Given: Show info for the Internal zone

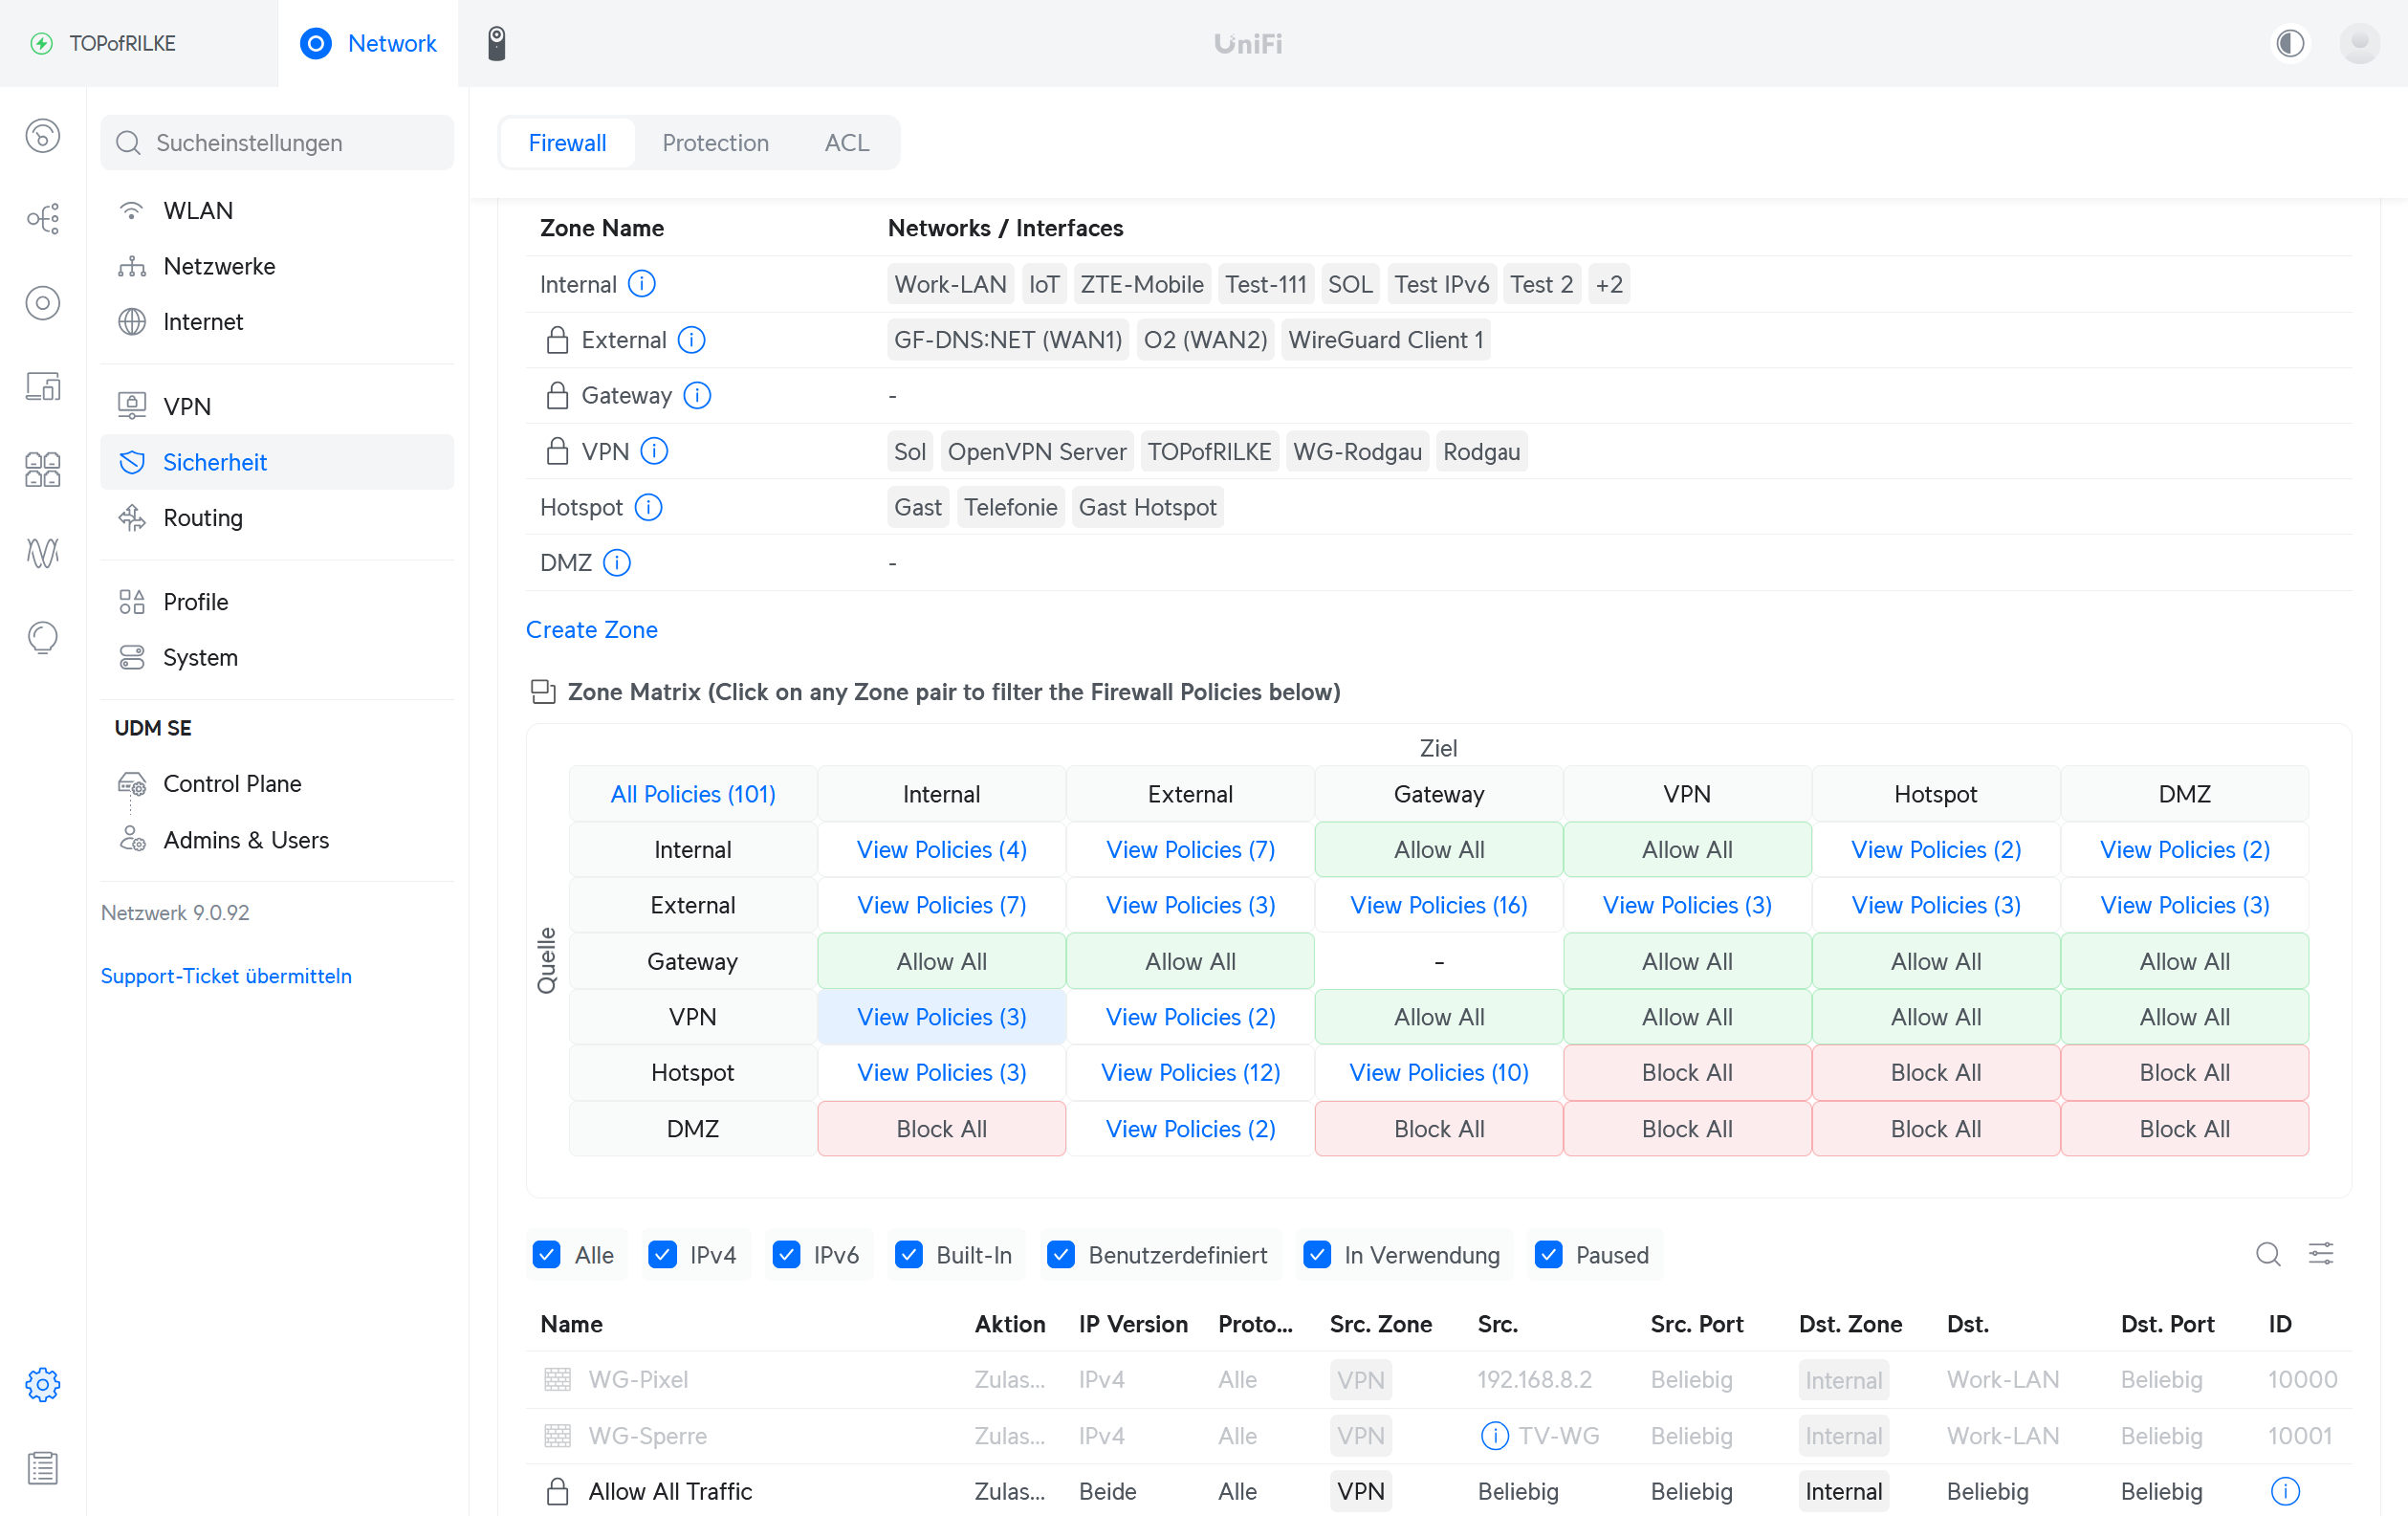Looking at the screenshot, I should click(642, 284).
